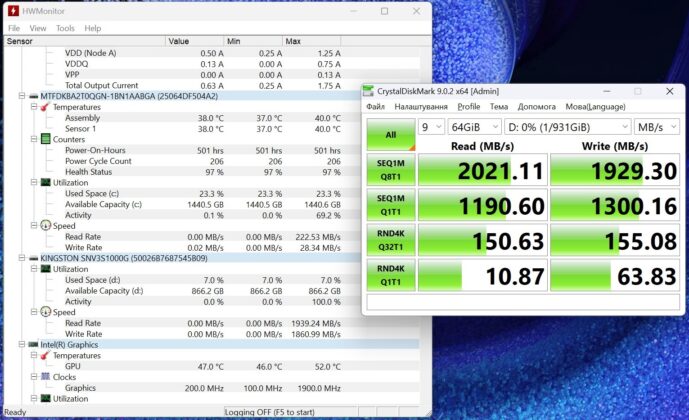Click the Sensor column header
Screen dimensions: 689x420
tap(84, 41)
